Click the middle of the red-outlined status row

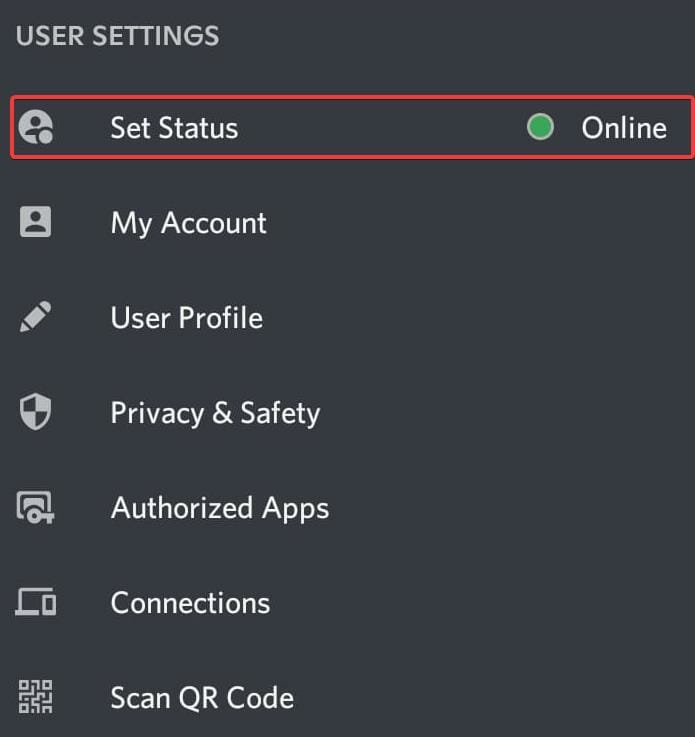click(x=351, y=127)
